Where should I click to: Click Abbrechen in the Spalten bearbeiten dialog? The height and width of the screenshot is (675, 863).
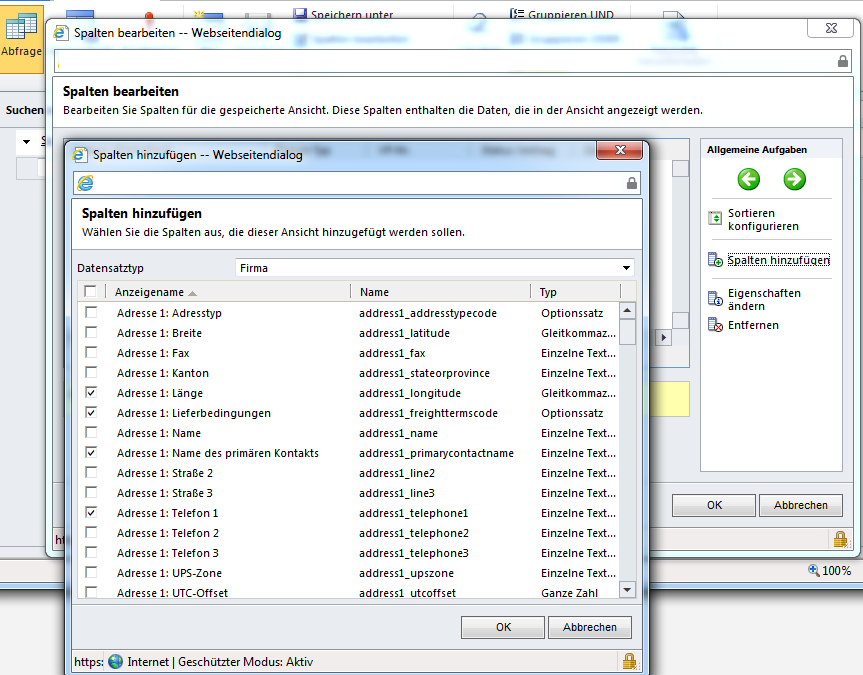coord(800,505)
